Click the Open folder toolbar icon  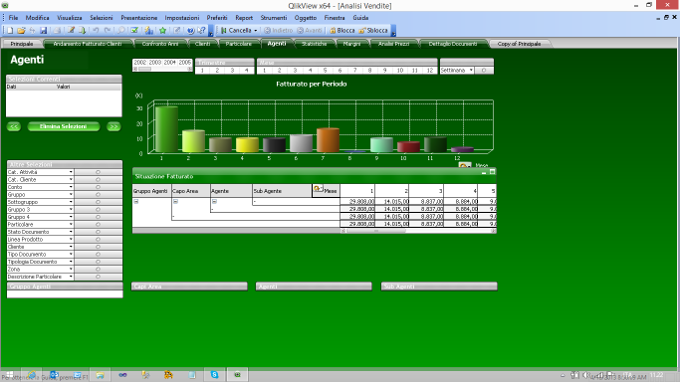pyautogui.click(x=21, y=30)
